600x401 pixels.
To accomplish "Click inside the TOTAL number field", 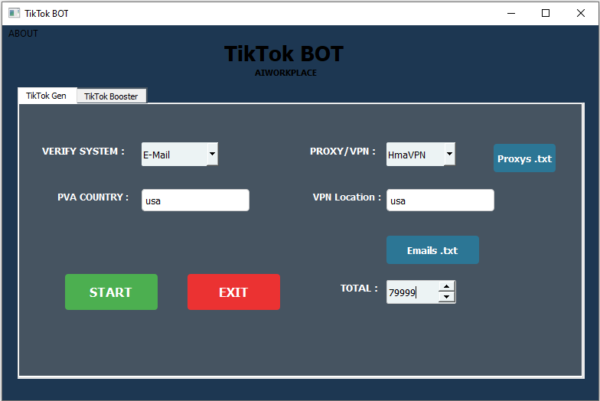I will [x=412, y=292].
